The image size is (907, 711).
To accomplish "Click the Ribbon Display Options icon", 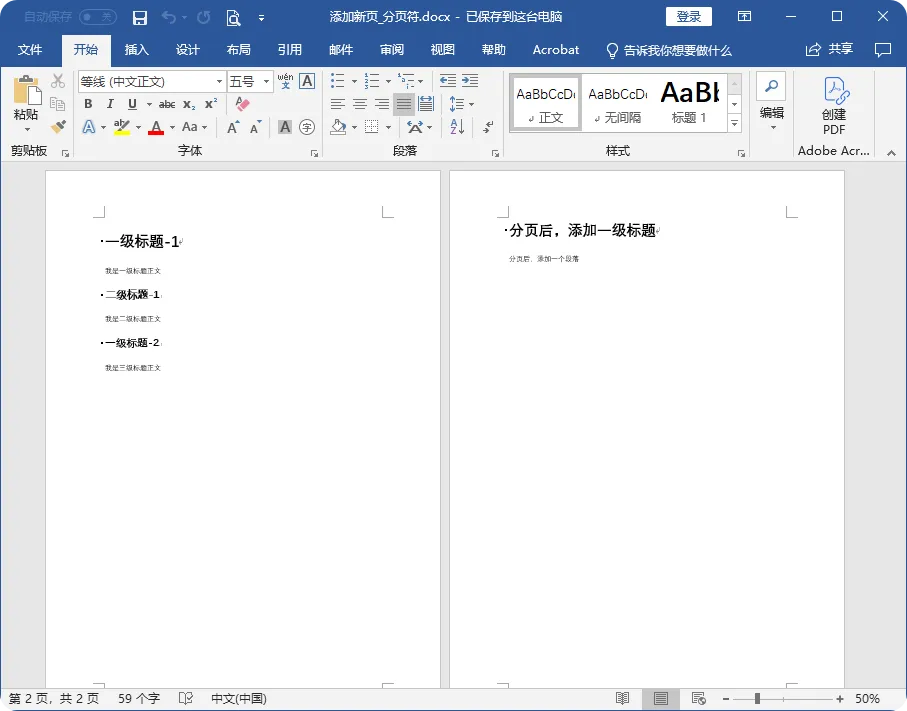I will pyautogui.click(x=744, y=16).
